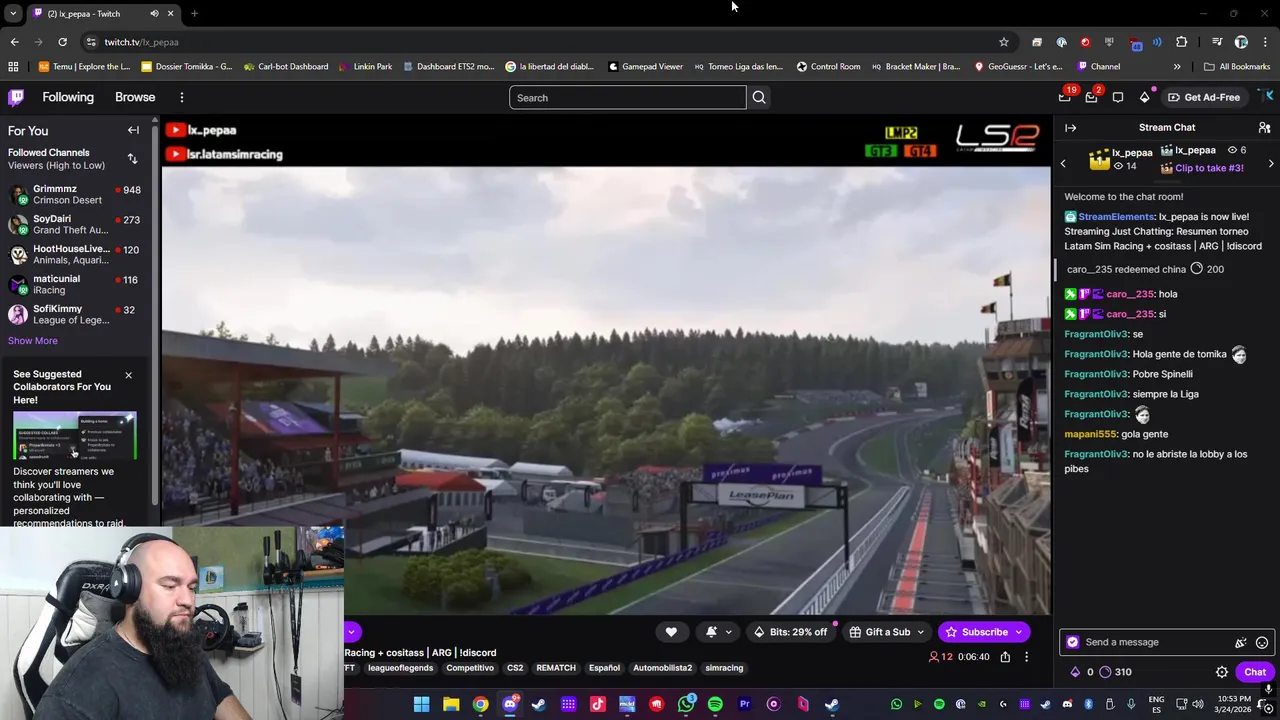Image resolution: width=1280 pixels, height=720 pixels.
Task: Collapse the Stream Chat panel
Action: (x=1070, y=128)
